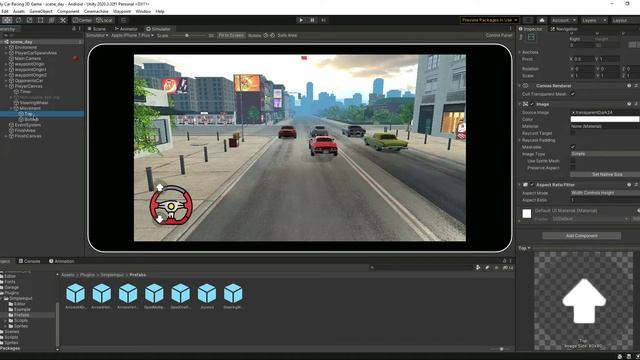The width and height of the screenshot is (640, 360).
Task: Click rotate device counterclockwise icon
Action: (x=266, y=36)
